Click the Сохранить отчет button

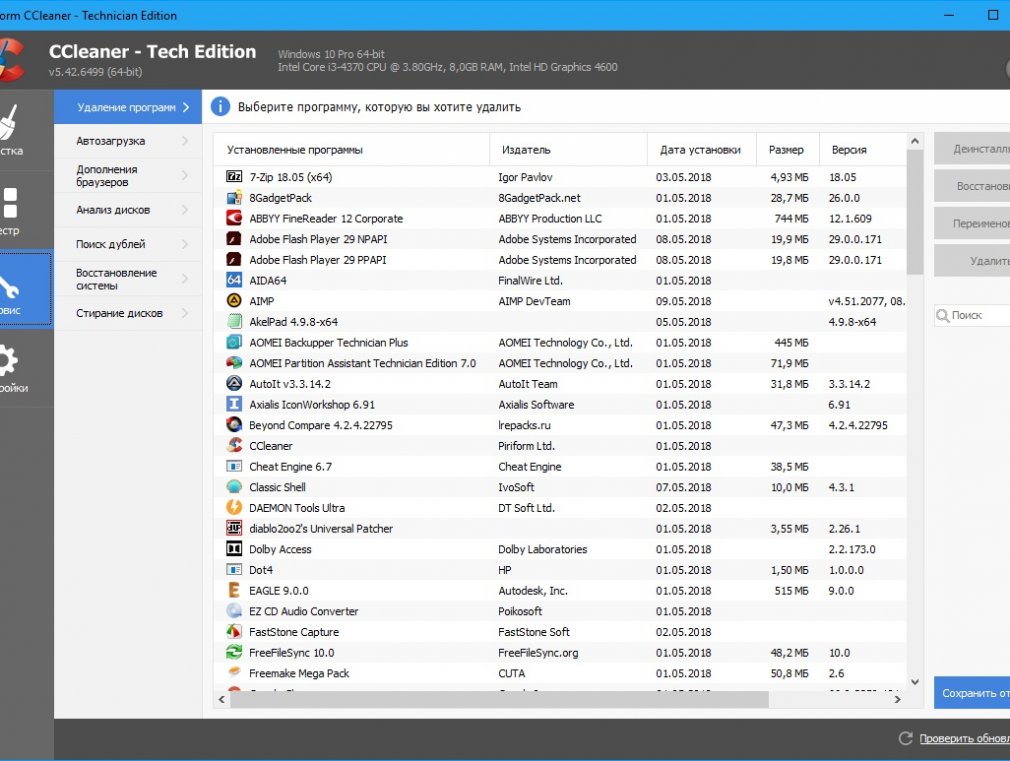[x=972, y=693]
